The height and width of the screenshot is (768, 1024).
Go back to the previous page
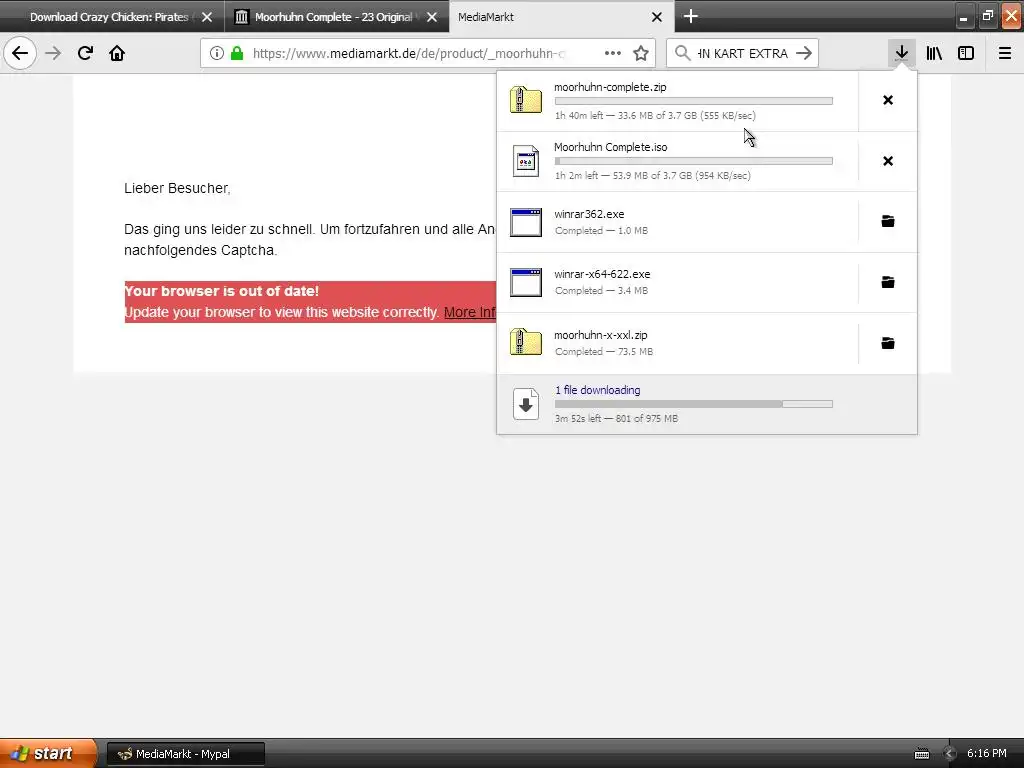pyautogui.click(x=20, y=53)
